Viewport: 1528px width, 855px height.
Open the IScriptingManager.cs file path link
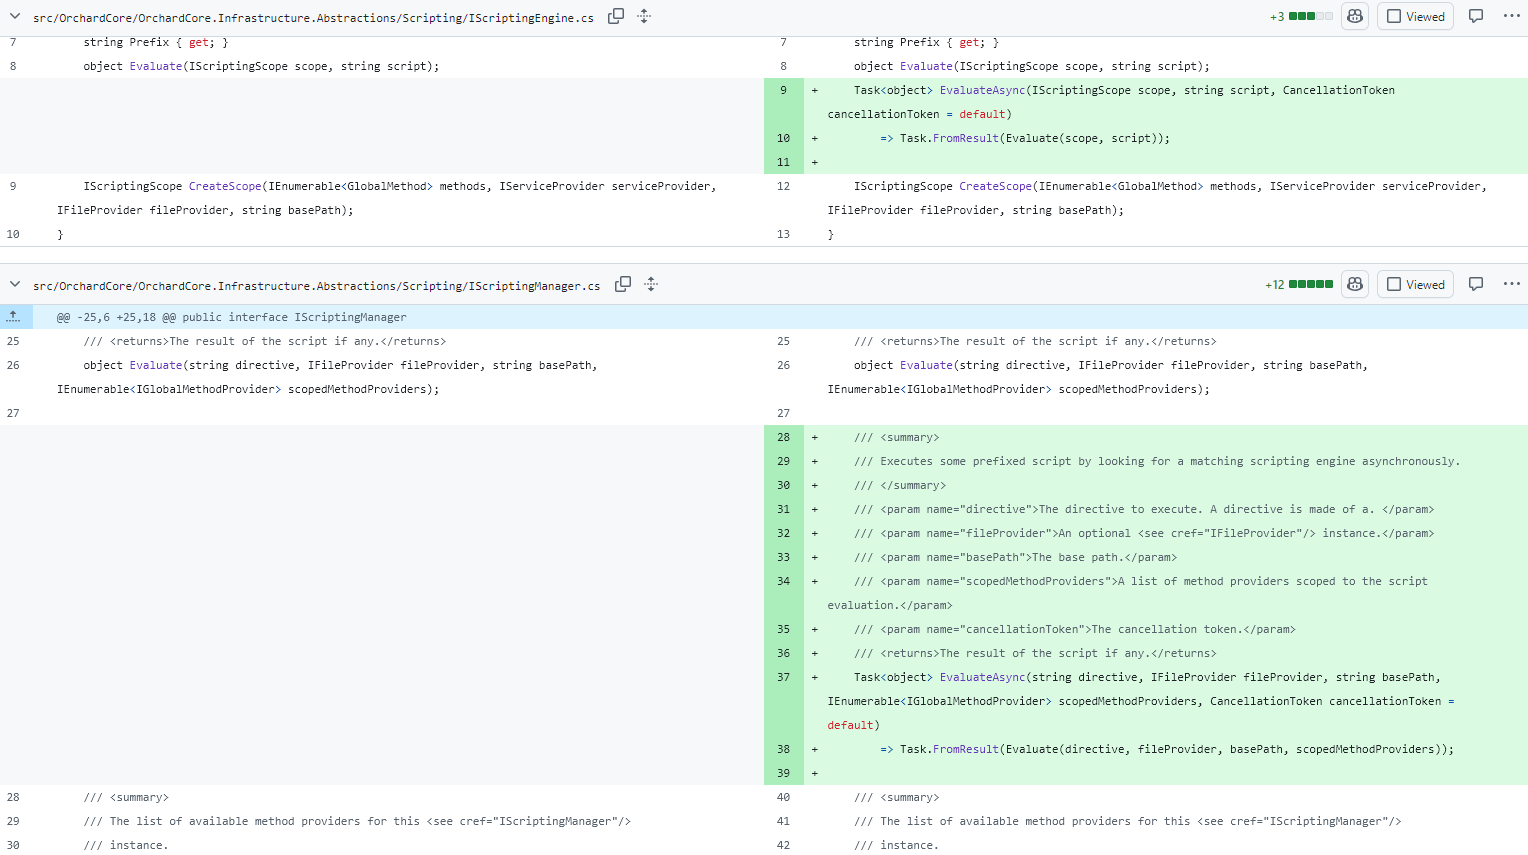click(316, 286)
